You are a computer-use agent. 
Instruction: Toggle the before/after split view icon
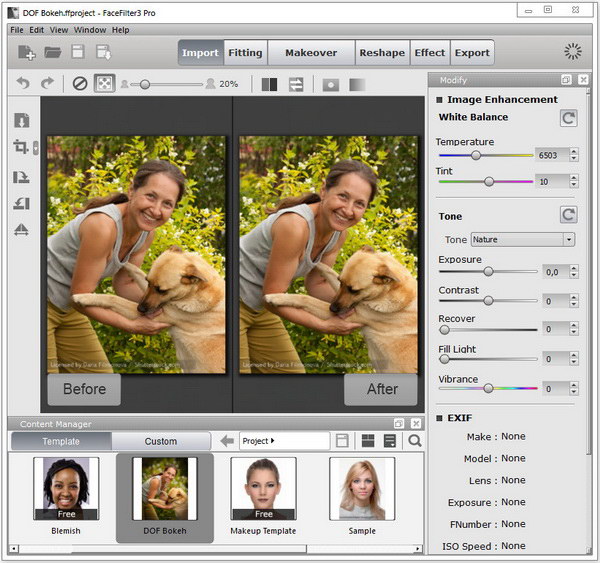[x=269, y=84]
